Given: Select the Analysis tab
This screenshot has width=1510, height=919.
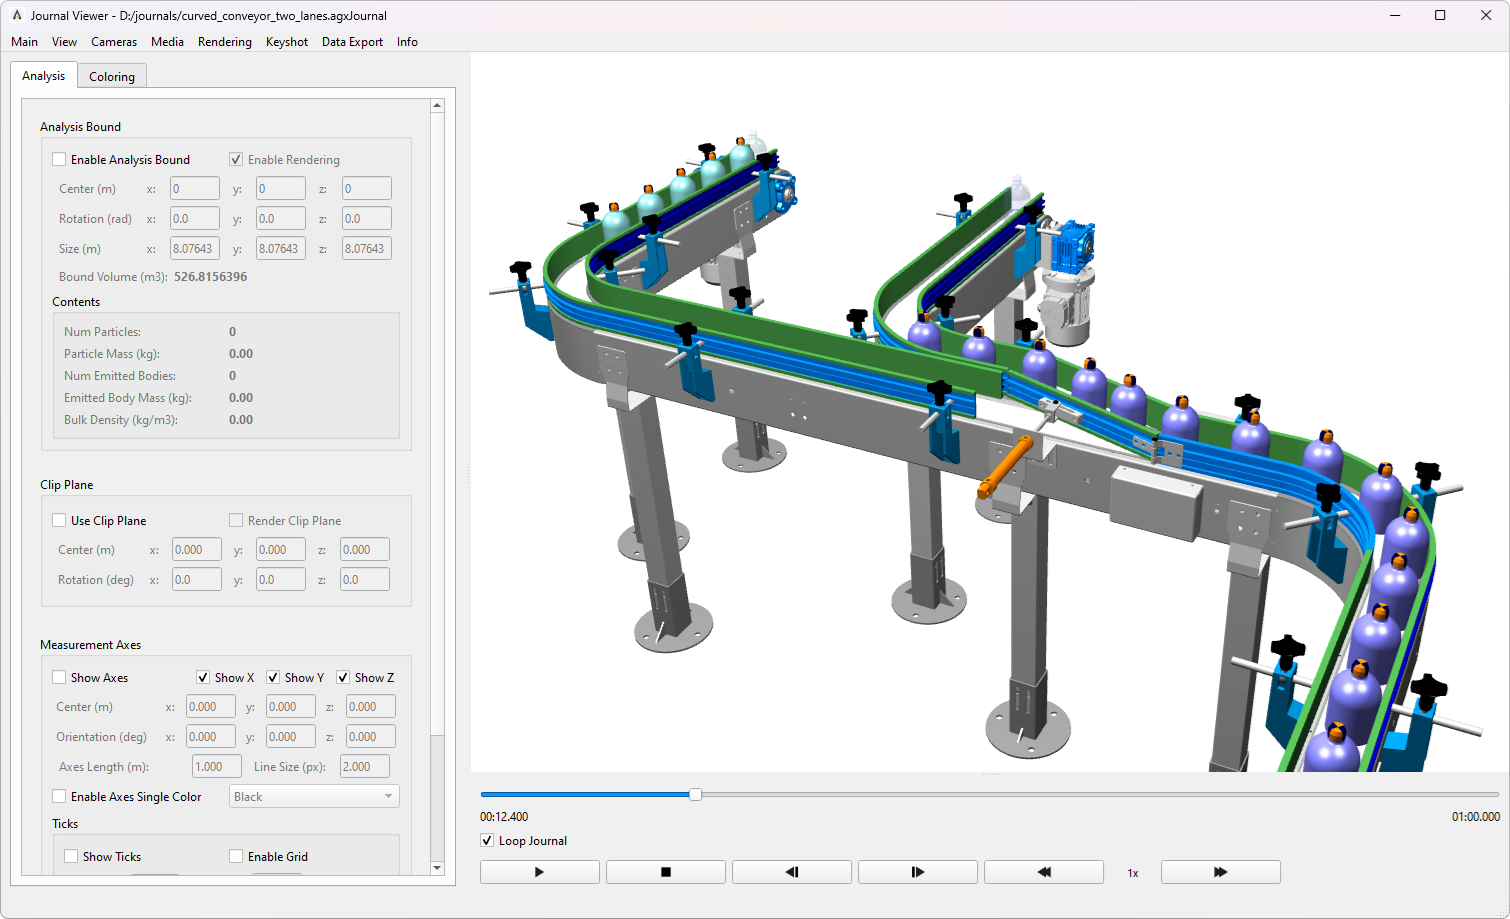Looking at the screenshot, I should pyautogui.click(x=44, y=76).
